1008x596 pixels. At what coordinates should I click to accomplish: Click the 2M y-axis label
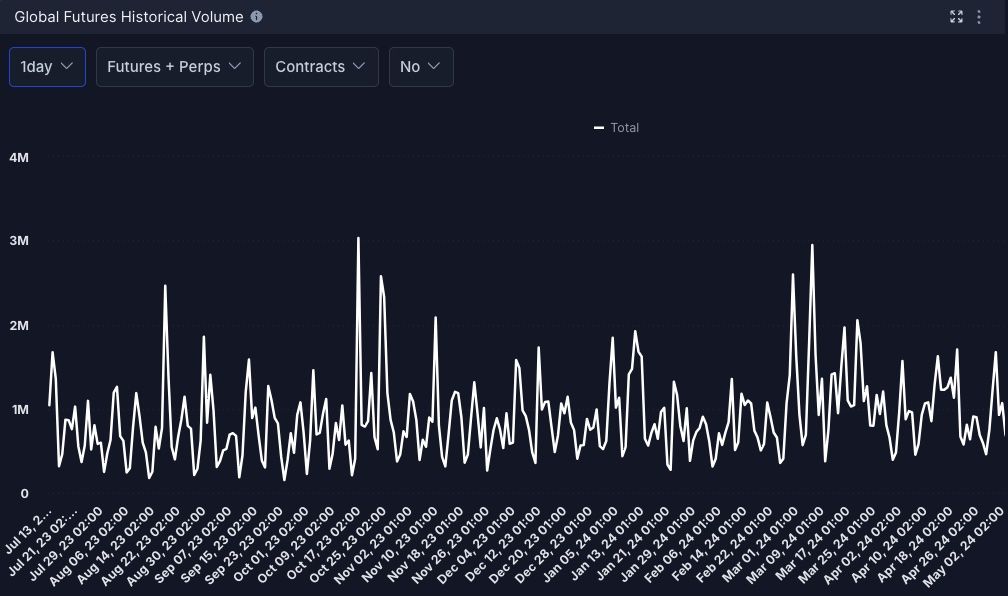tap(18, 326)
